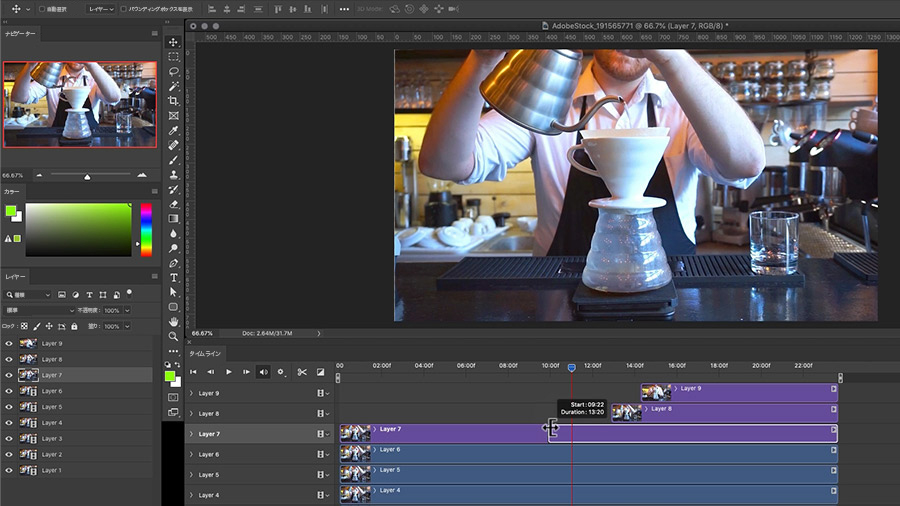The height and width of the screenshot is (506, 900).
Task: Select the Move tool in the toolbar
Action: 174,42
